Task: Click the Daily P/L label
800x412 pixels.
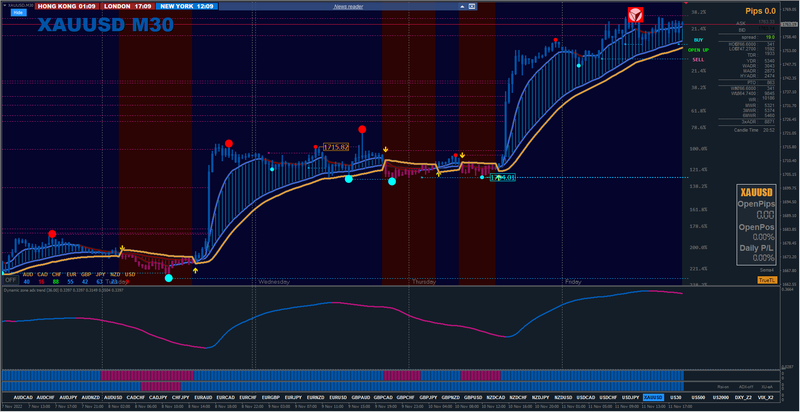Action: pos(756,248)
